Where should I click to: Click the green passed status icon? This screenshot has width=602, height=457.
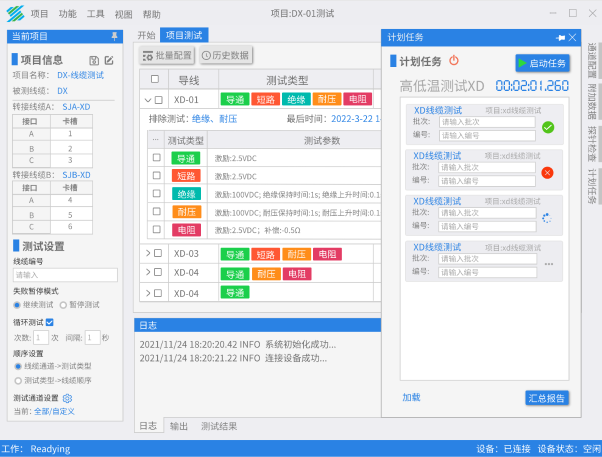[548, 127]
